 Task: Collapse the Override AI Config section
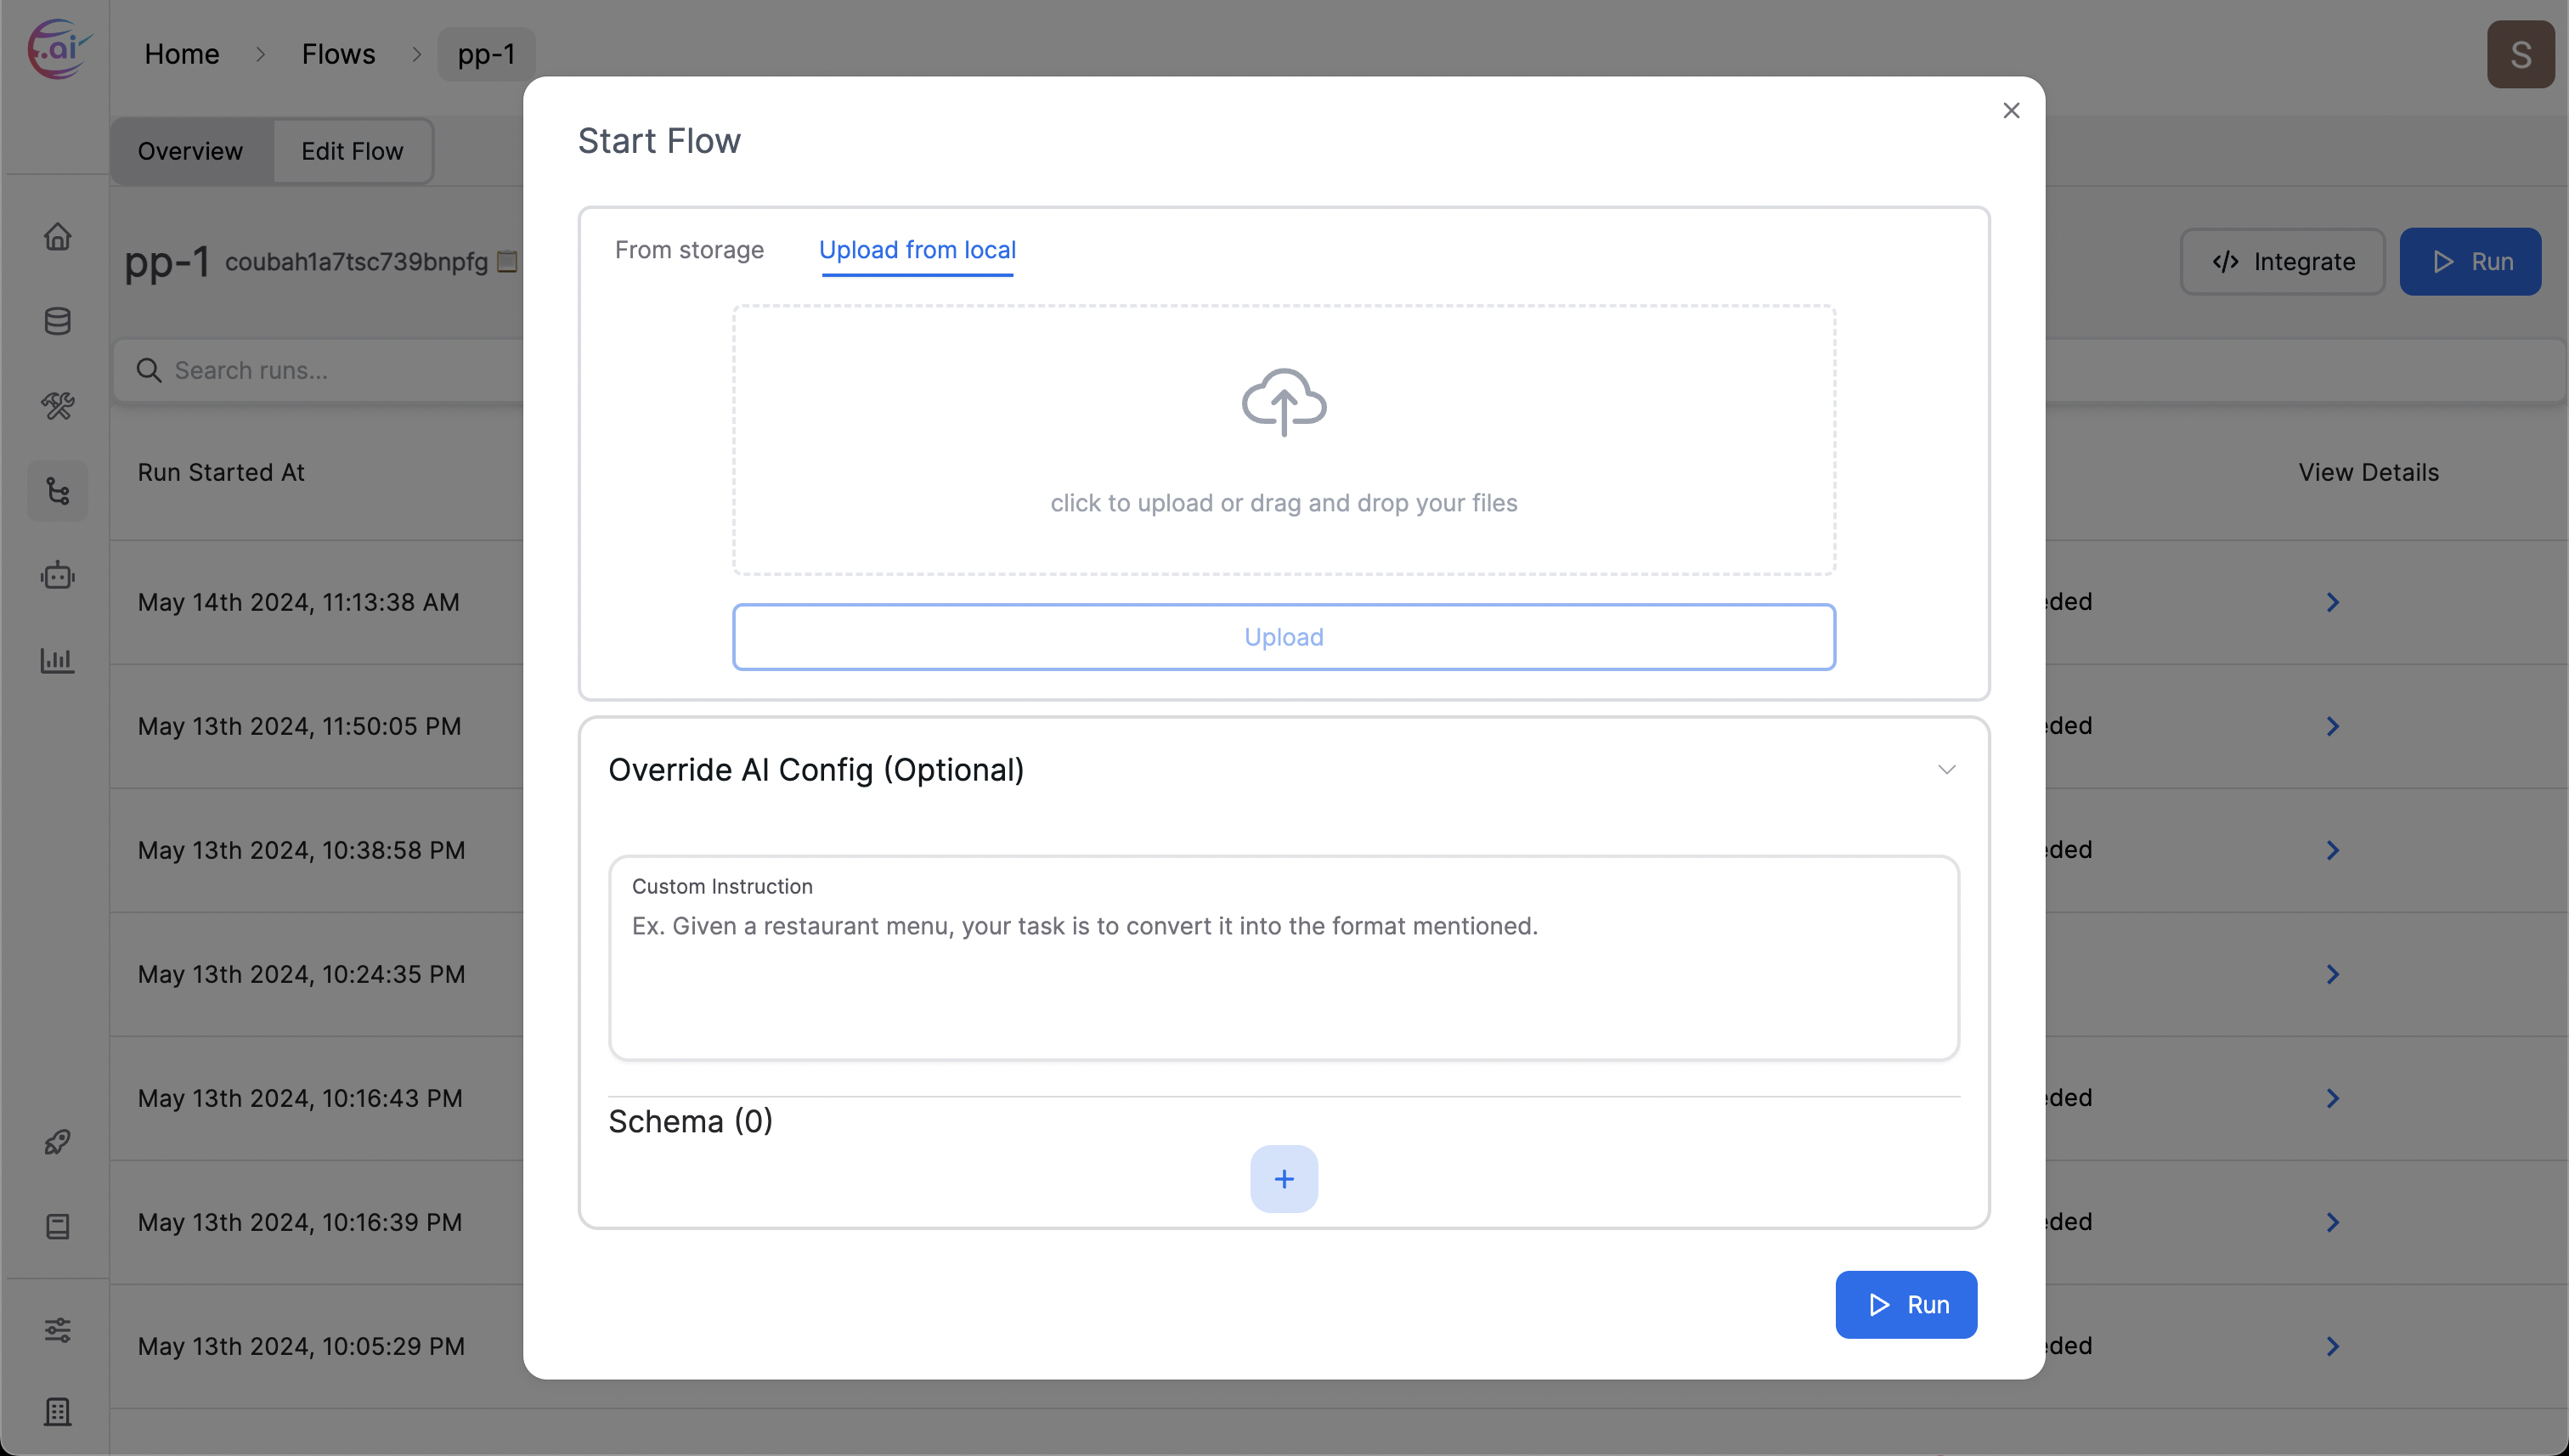click(x=1945, y=769)
